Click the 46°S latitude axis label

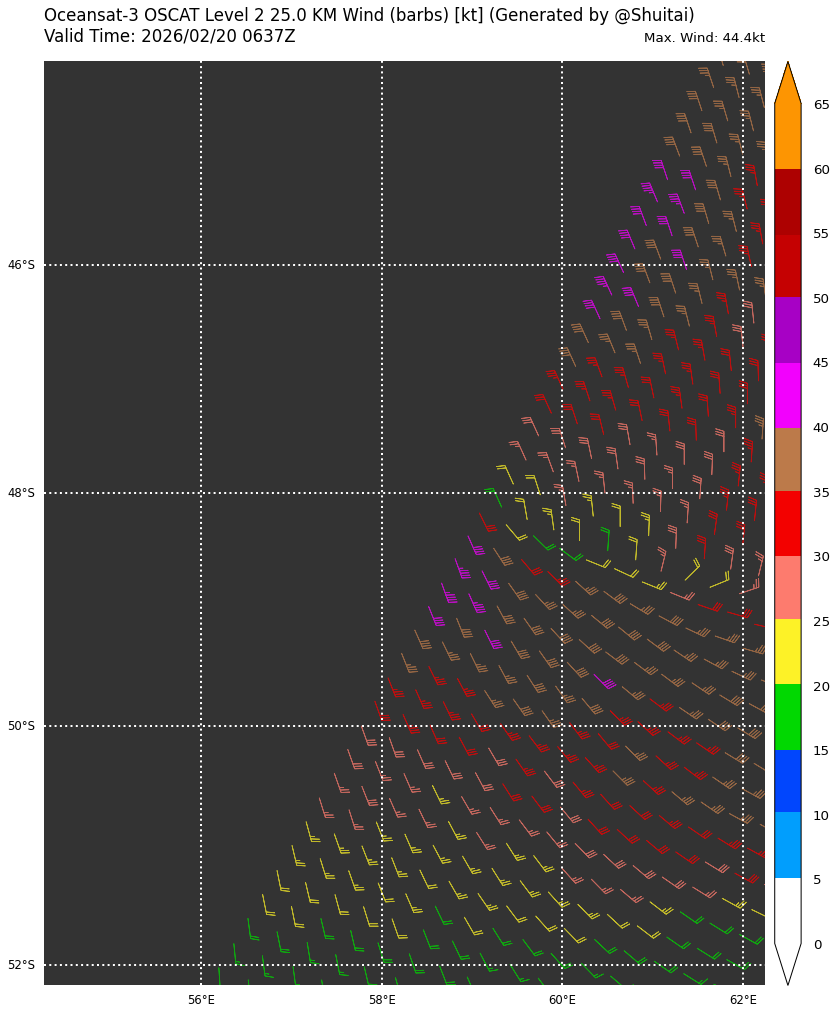coord(21,265)
